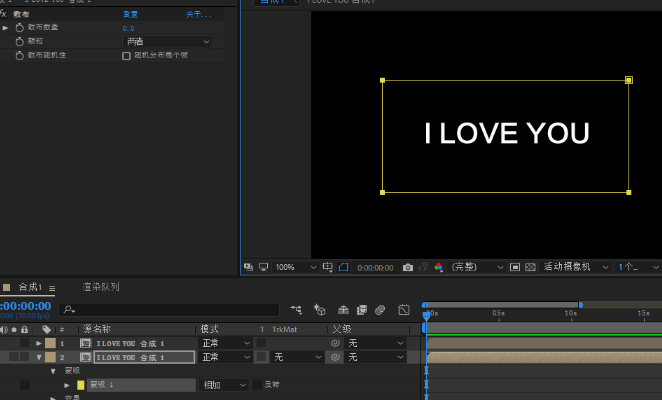
Task: Click the parent pick whip of layer 1
Action: (x=336, y=343)
